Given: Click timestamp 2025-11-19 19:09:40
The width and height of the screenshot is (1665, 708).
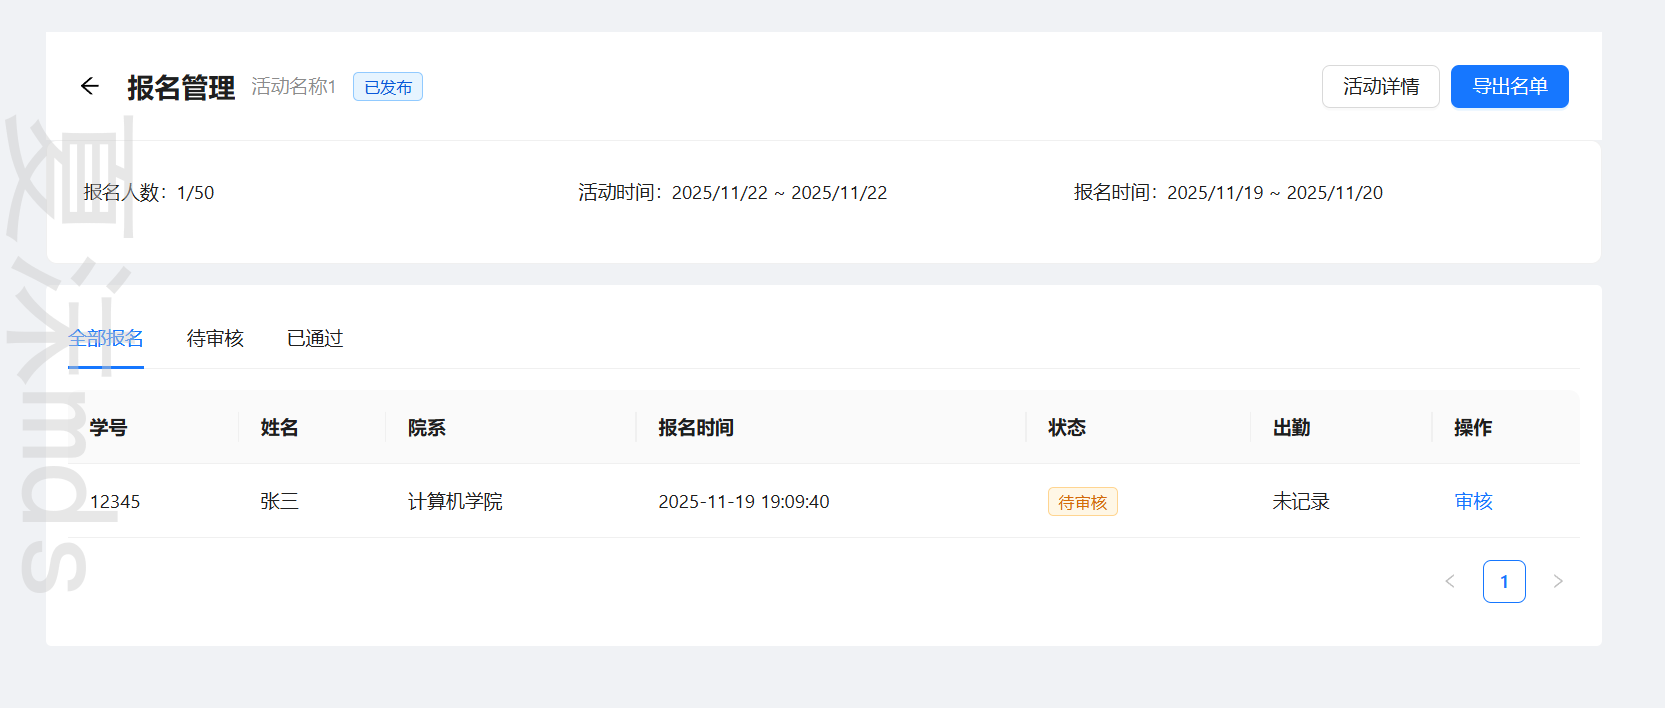Looking at the screenshot, I should coord(744,501).
